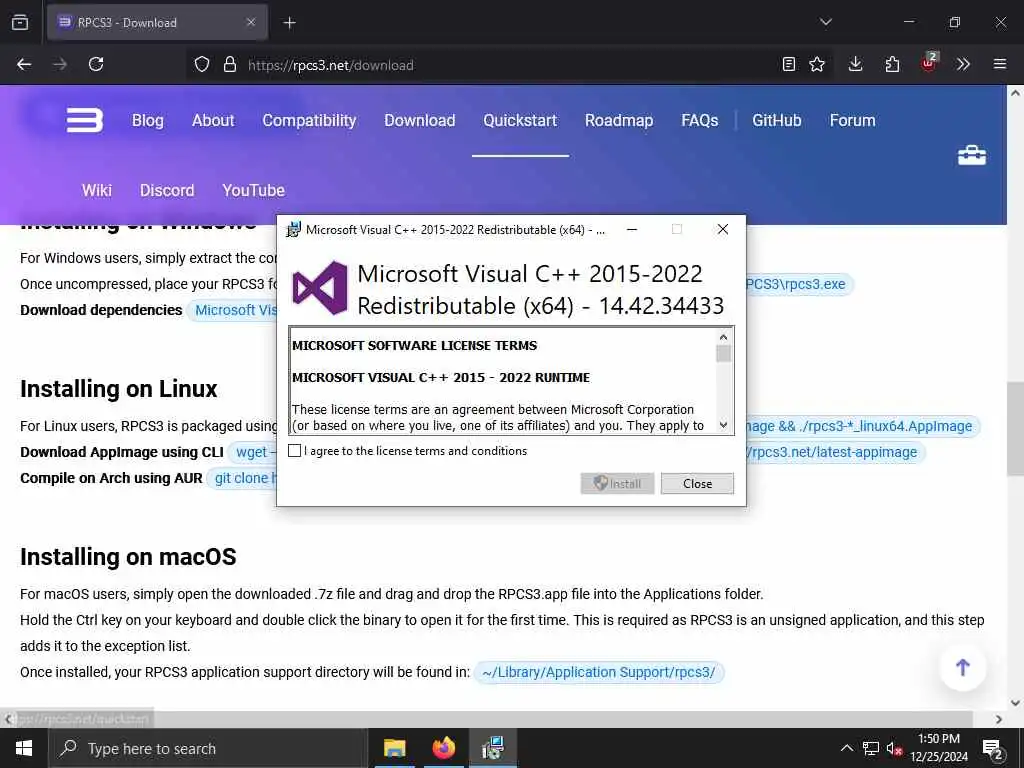The width and height of the screenshot is (1024, 768).
Task: Open the About page
Action: click(213, 120)
